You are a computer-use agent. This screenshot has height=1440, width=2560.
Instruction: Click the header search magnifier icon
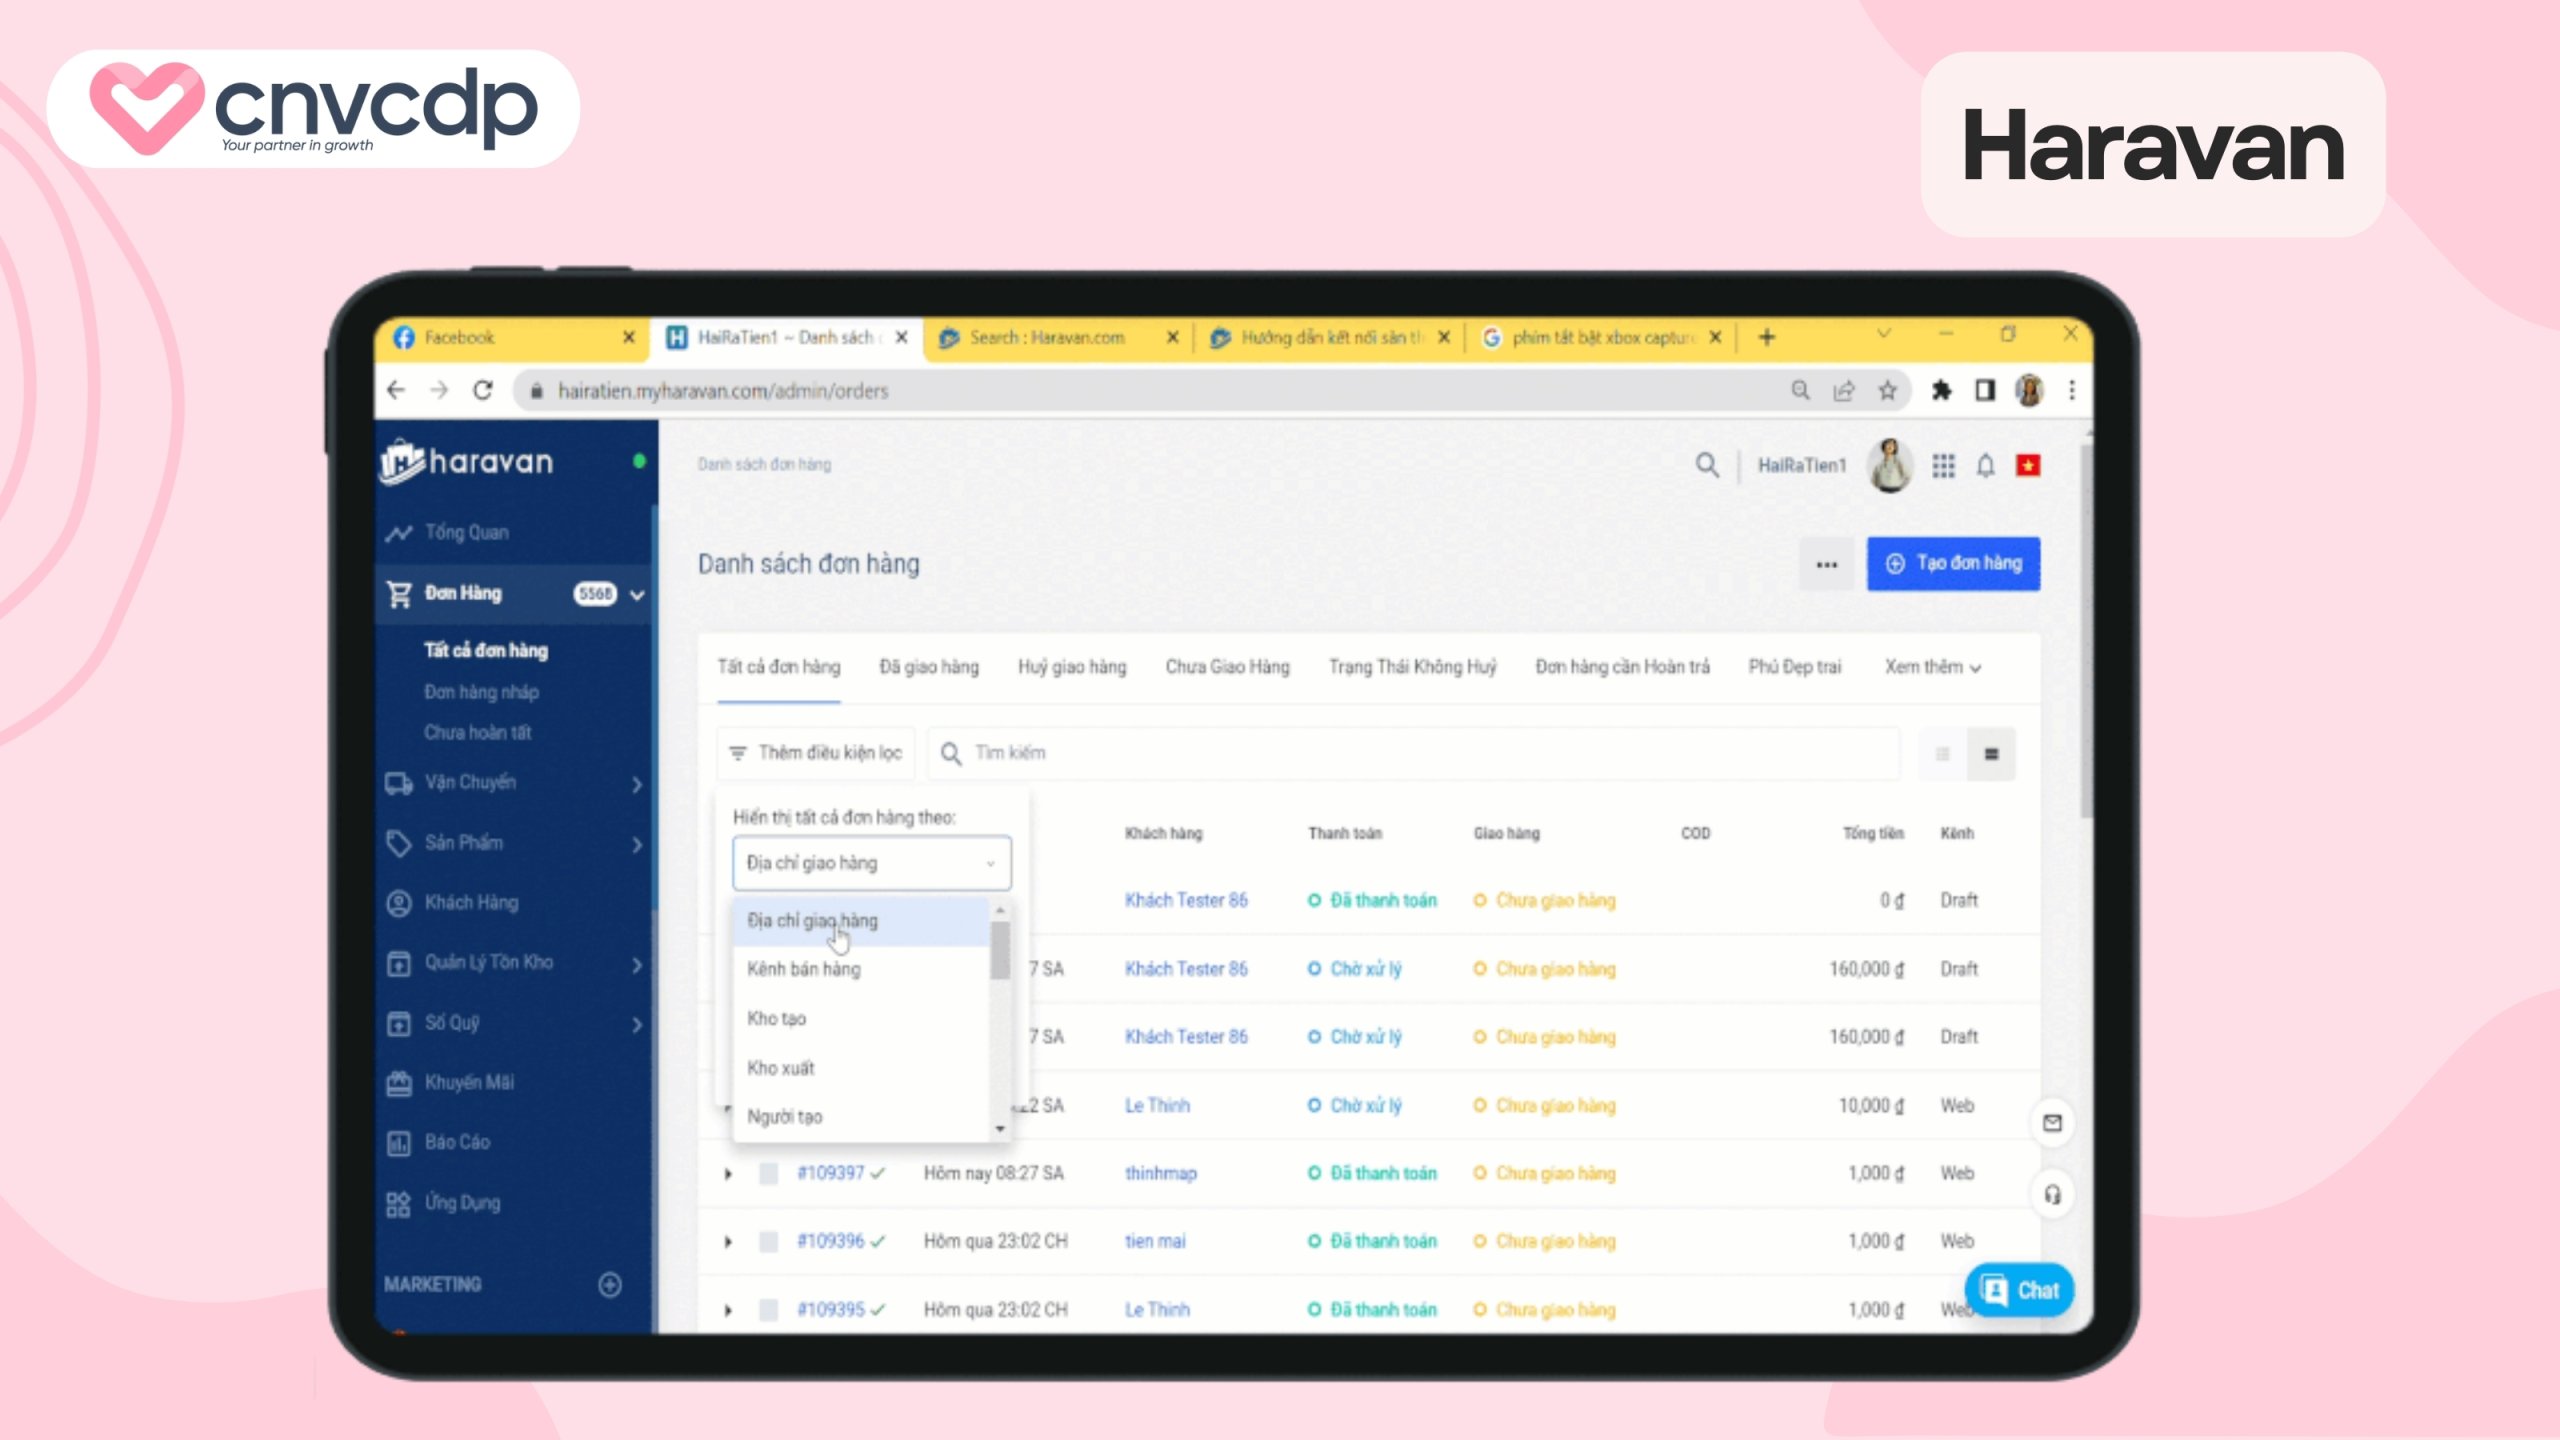(x=1707, y=465)
